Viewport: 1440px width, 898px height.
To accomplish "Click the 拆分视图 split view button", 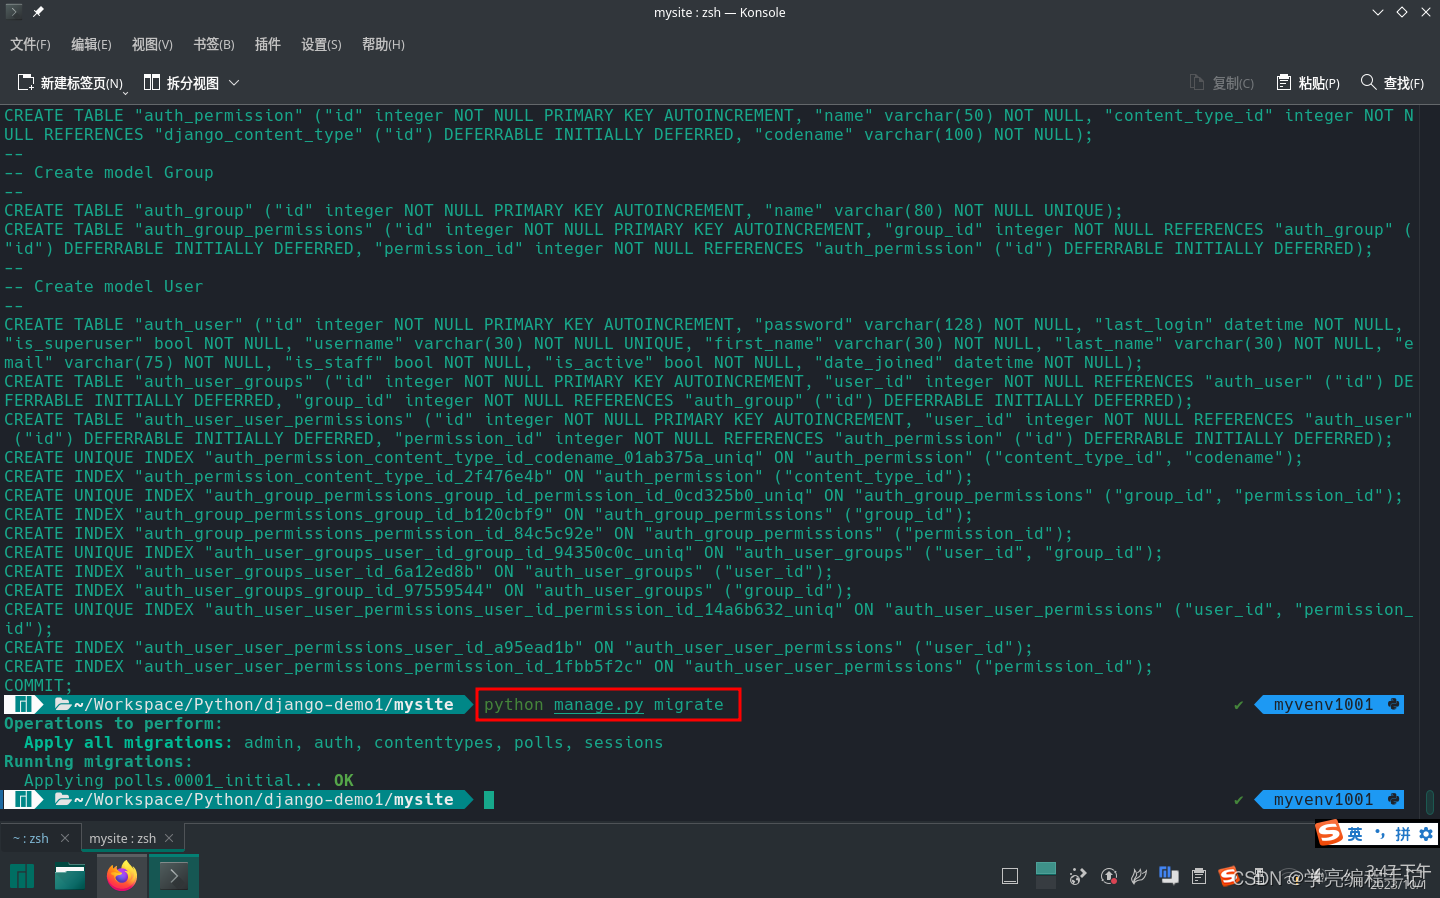I will pos(181,83).
